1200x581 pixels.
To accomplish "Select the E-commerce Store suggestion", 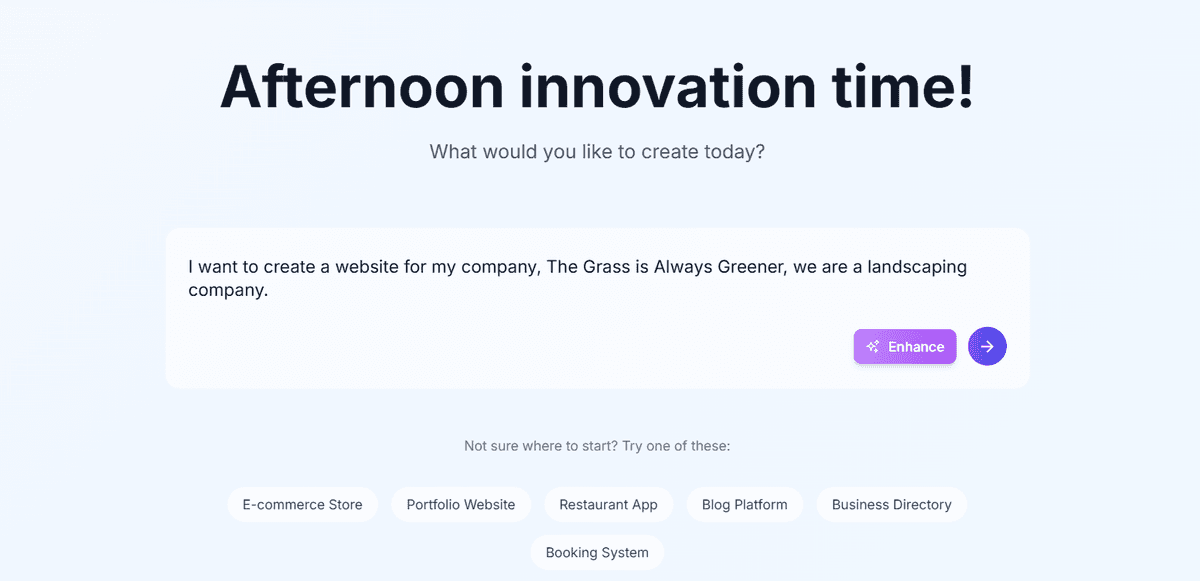I will 302,505.
